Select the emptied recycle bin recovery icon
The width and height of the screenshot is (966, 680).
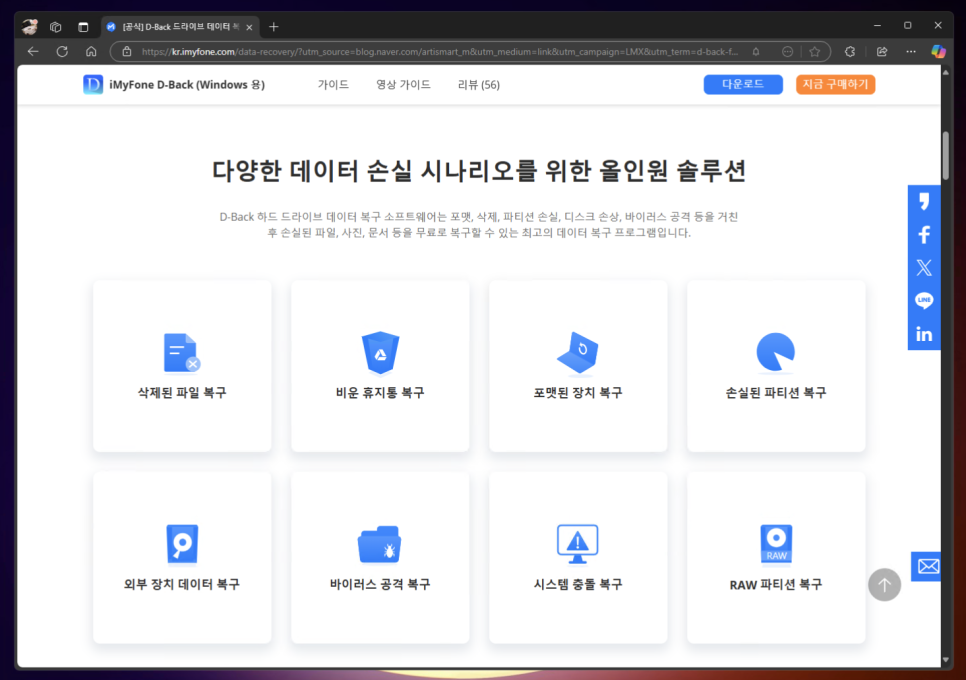coord(380,353)
